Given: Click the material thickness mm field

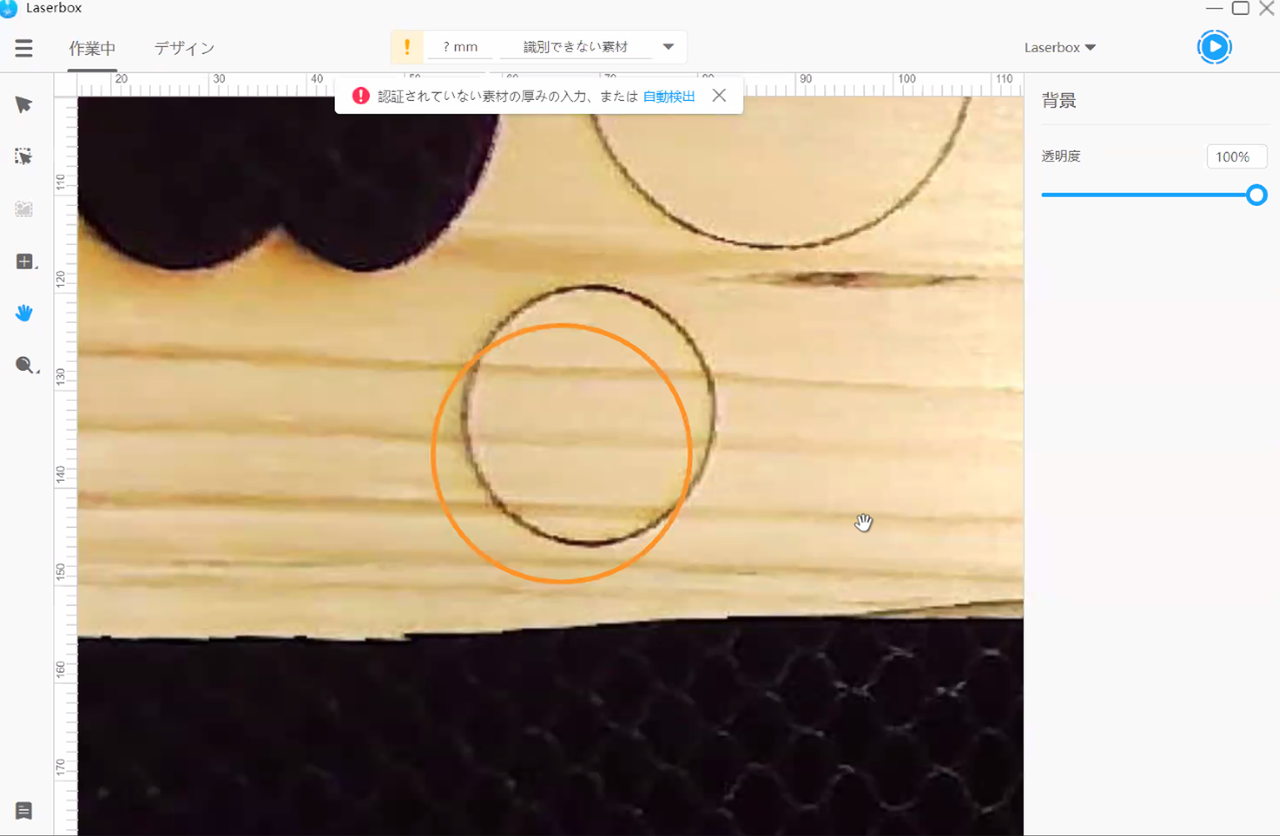Looking at the screenshot, I should click(x=460, y=47).
